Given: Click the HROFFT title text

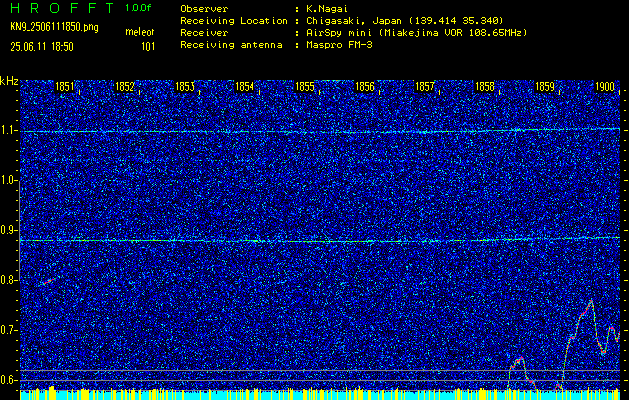Looking at the screenshot, I should (x=61, y=8).
